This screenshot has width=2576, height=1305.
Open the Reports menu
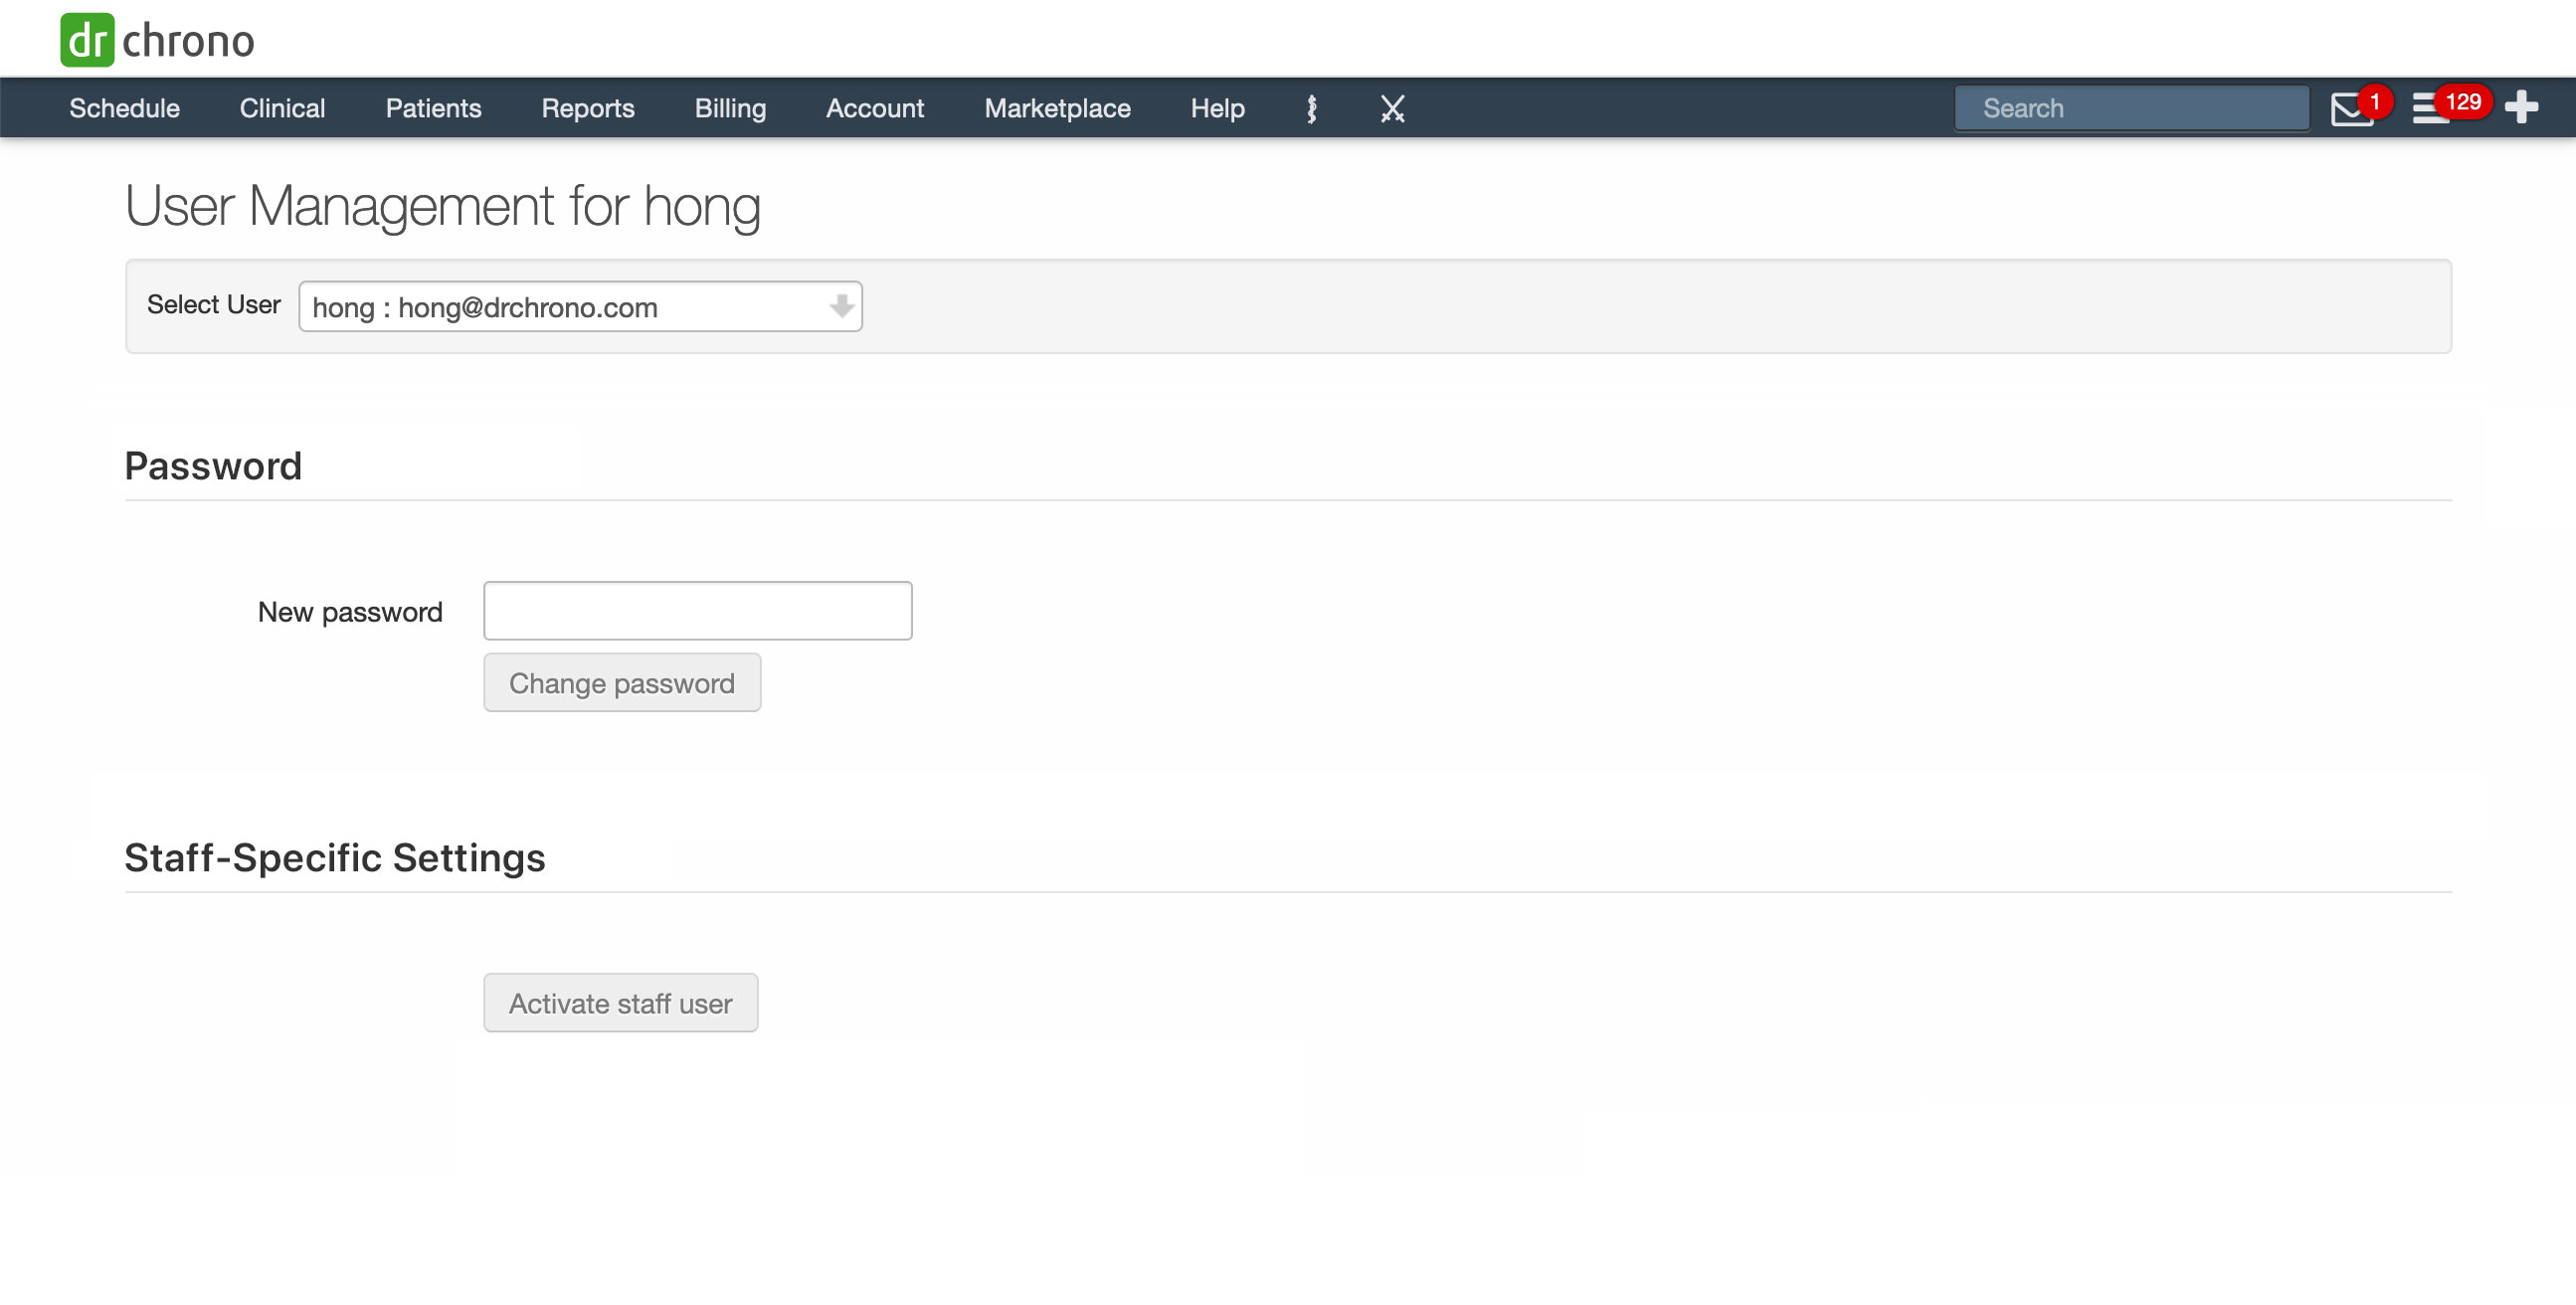pos(588,108)
